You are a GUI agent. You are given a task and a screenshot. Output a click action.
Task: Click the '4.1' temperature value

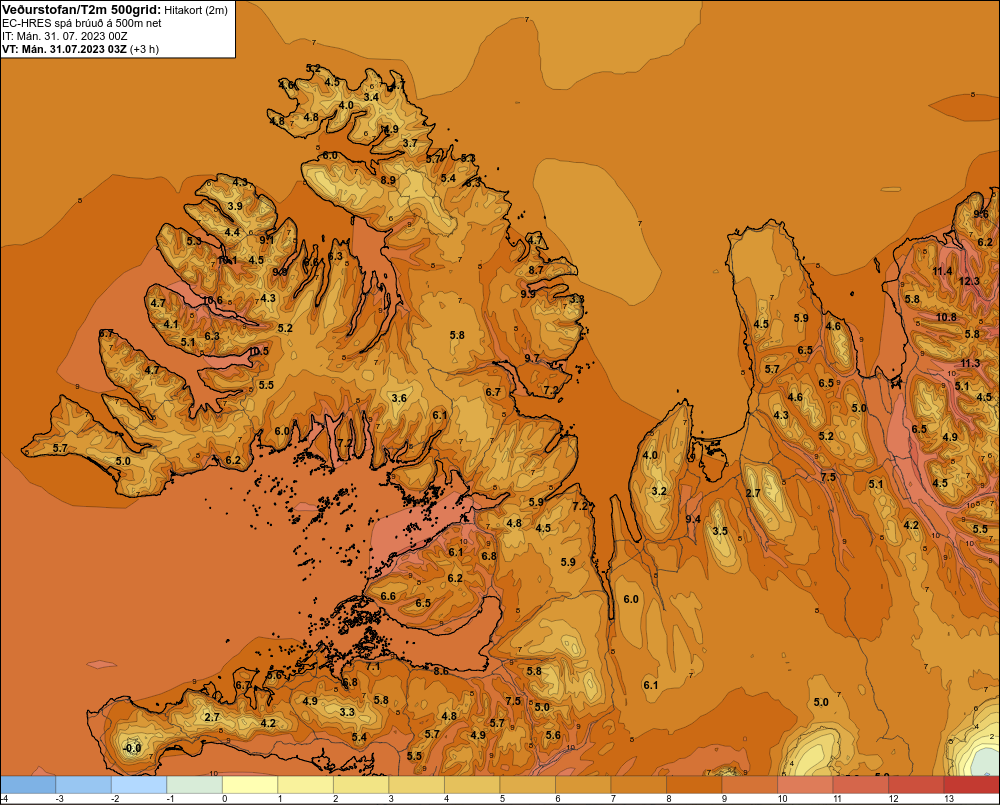(170, 324)
